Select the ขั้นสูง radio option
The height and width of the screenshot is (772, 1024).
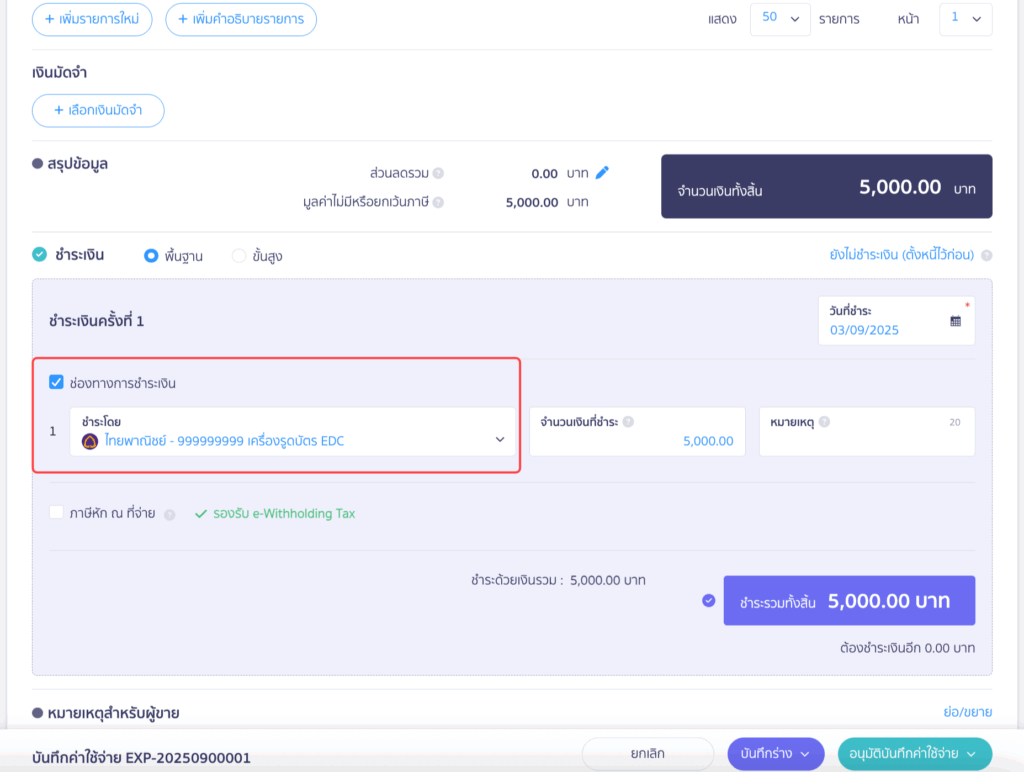(x=239, y=256)
